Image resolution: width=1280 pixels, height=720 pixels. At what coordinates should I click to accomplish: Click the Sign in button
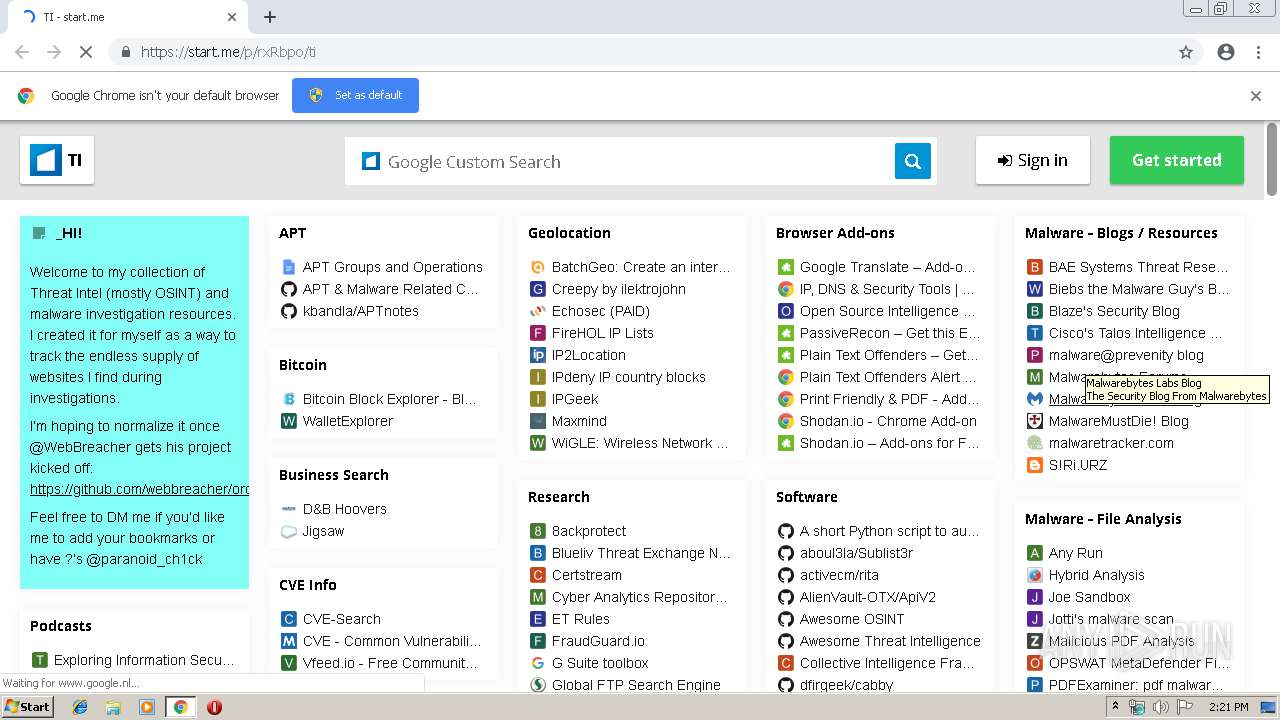[1032, 160]
